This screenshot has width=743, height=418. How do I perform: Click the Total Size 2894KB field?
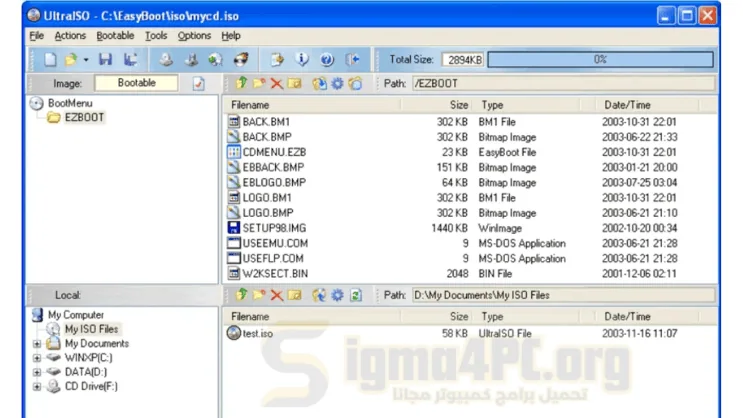[x=463, y=60]
